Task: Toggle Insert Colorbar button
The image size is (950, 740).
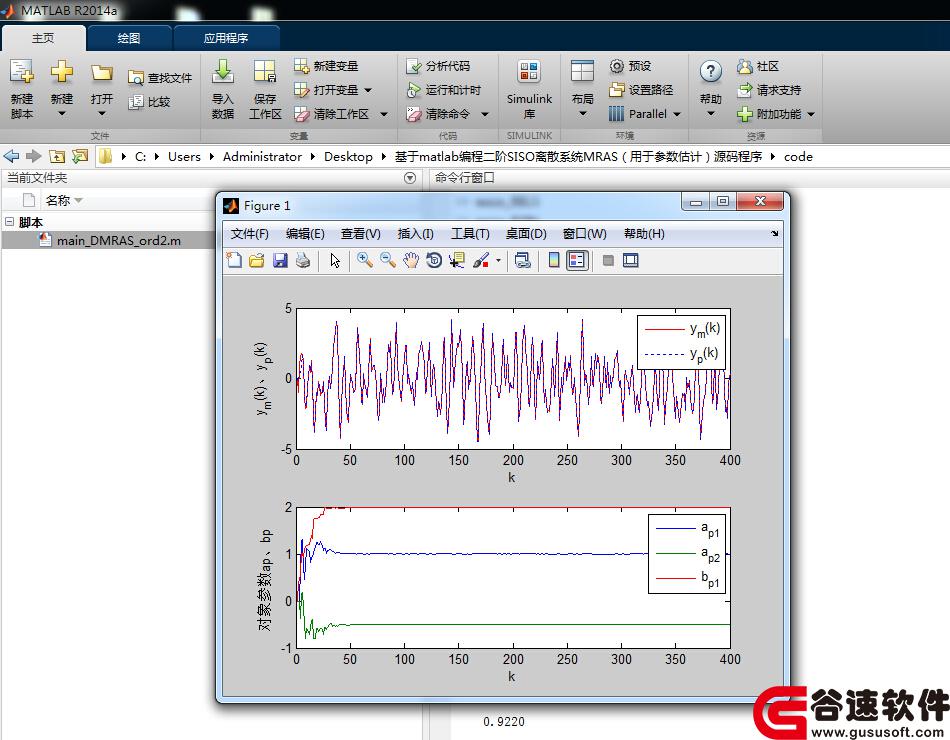Action: (x=554, y=261)
